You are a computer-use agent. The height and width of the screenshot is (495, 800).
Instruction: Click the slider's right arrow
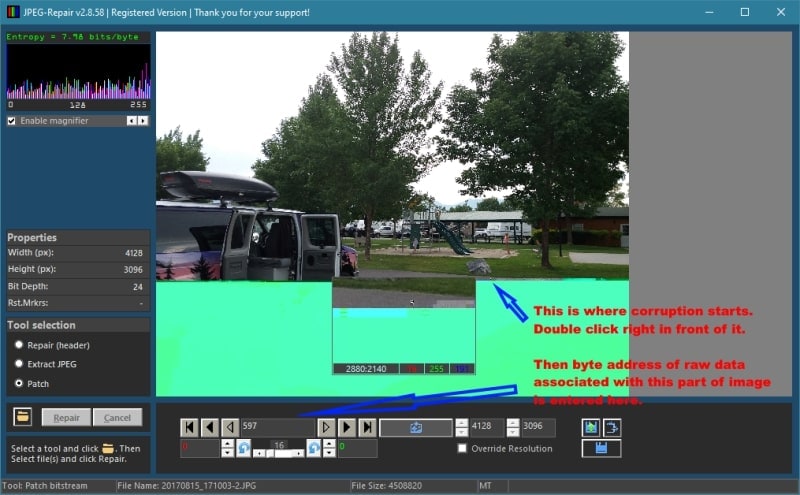click(299, 453)
